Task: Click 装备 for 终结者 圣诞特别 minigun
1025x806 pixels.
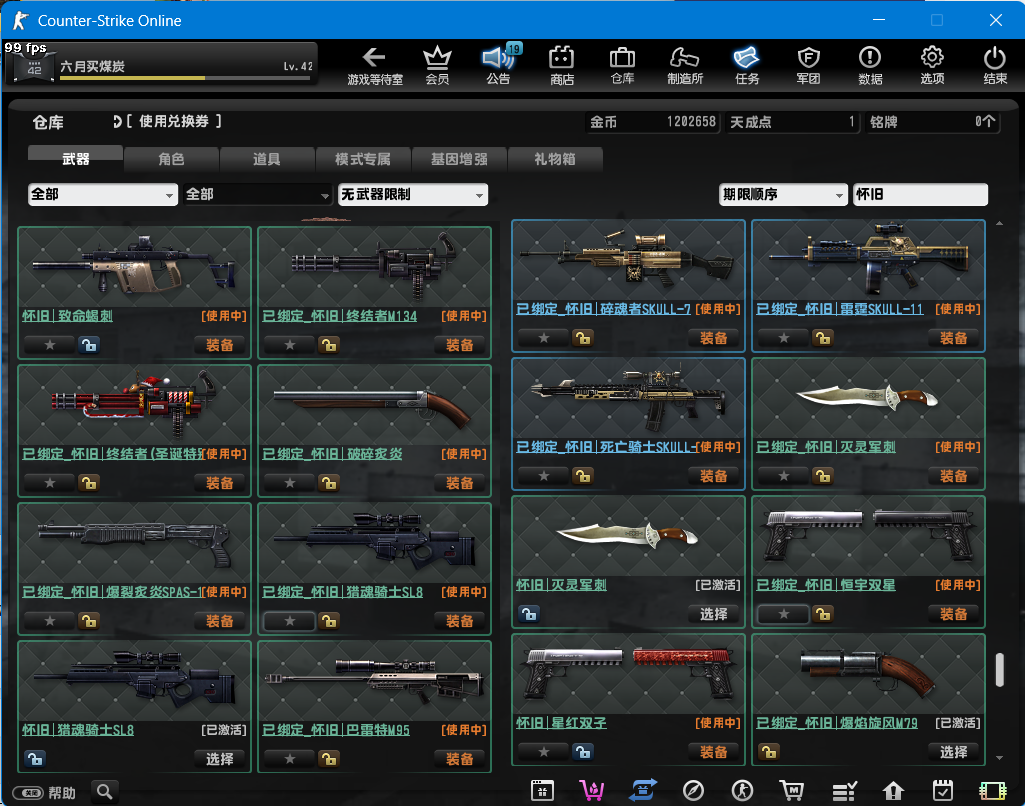Action: click(x=220, y=483)
